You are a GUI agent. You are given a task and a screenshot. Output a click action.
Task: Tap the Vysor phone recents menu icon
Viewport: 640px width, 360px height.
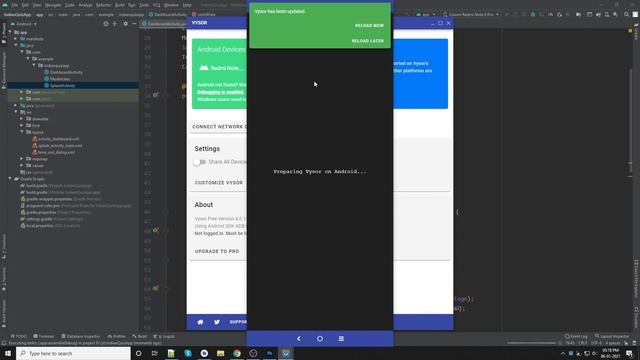[341, 338]
